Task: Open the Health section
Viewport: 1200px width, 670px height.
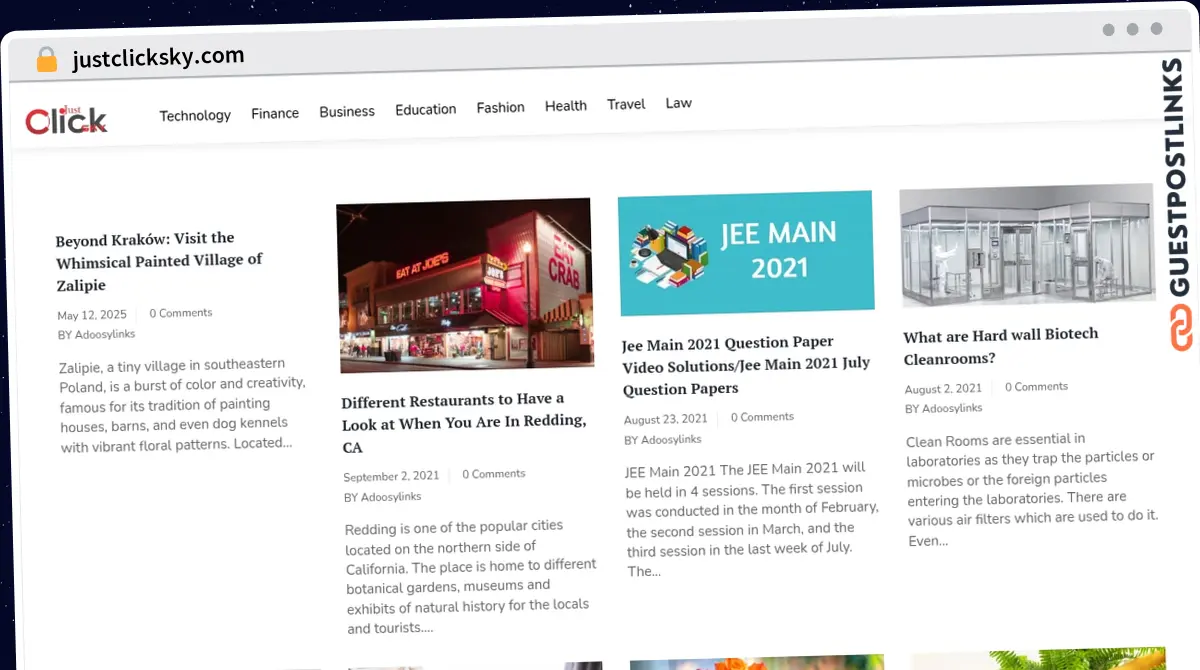Action: [x=565, y=105]
